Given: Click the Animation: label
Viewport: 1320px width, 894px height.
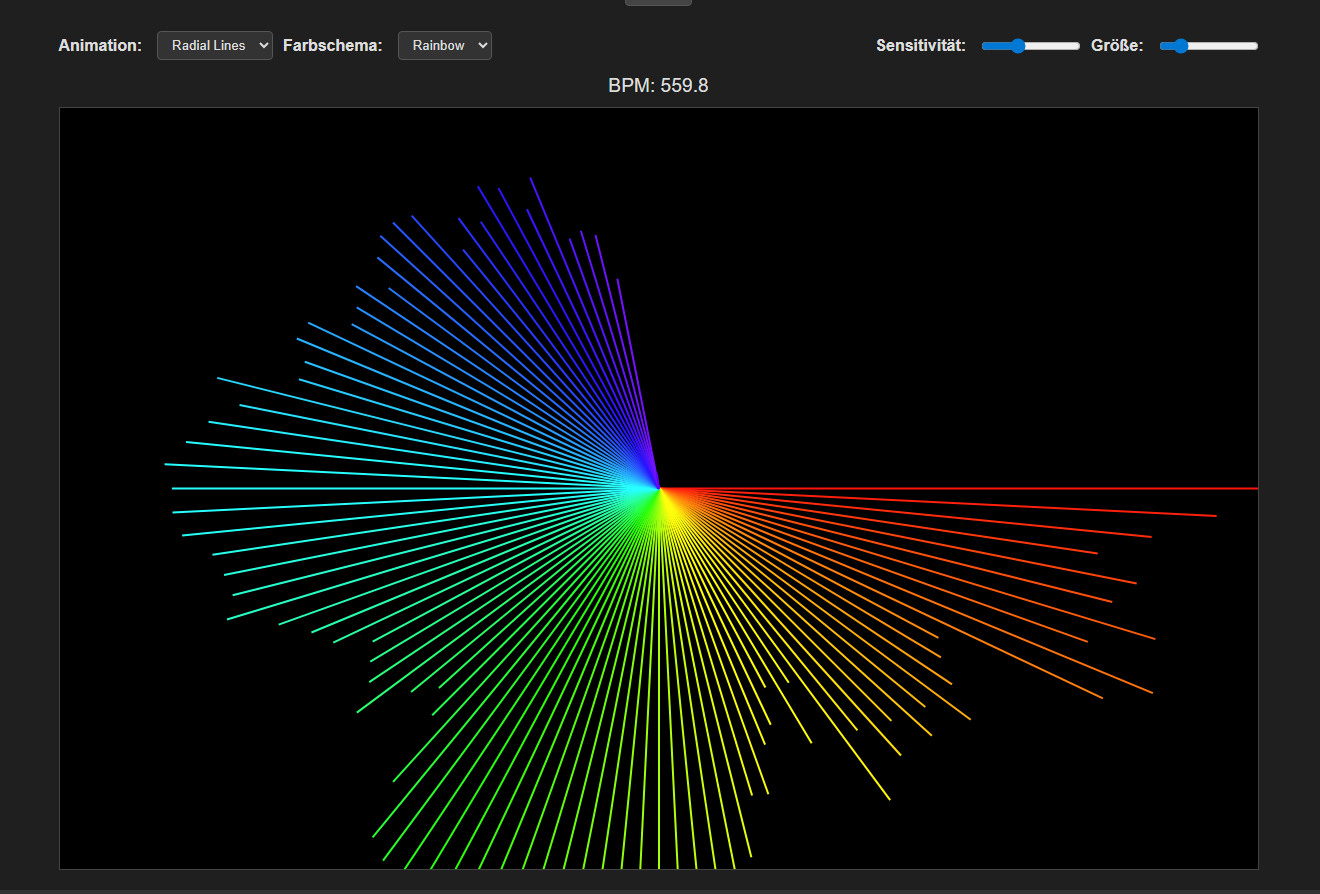Looking at the screenshot, I should point(100,45).
